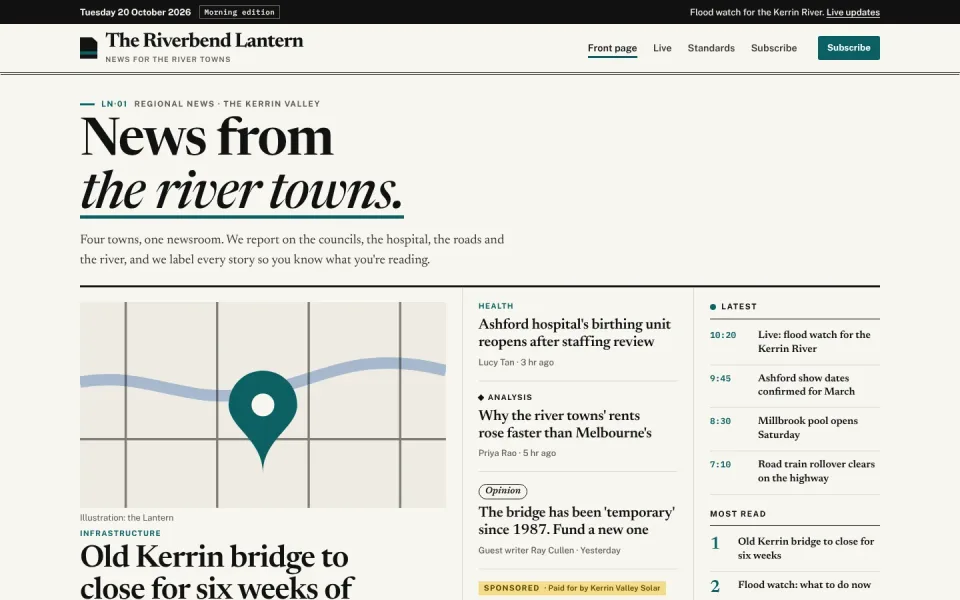Select the Subscribe text nav link
Image resolution: width=960 pixels, height=600 pixels.
click(x=774, y=48)
